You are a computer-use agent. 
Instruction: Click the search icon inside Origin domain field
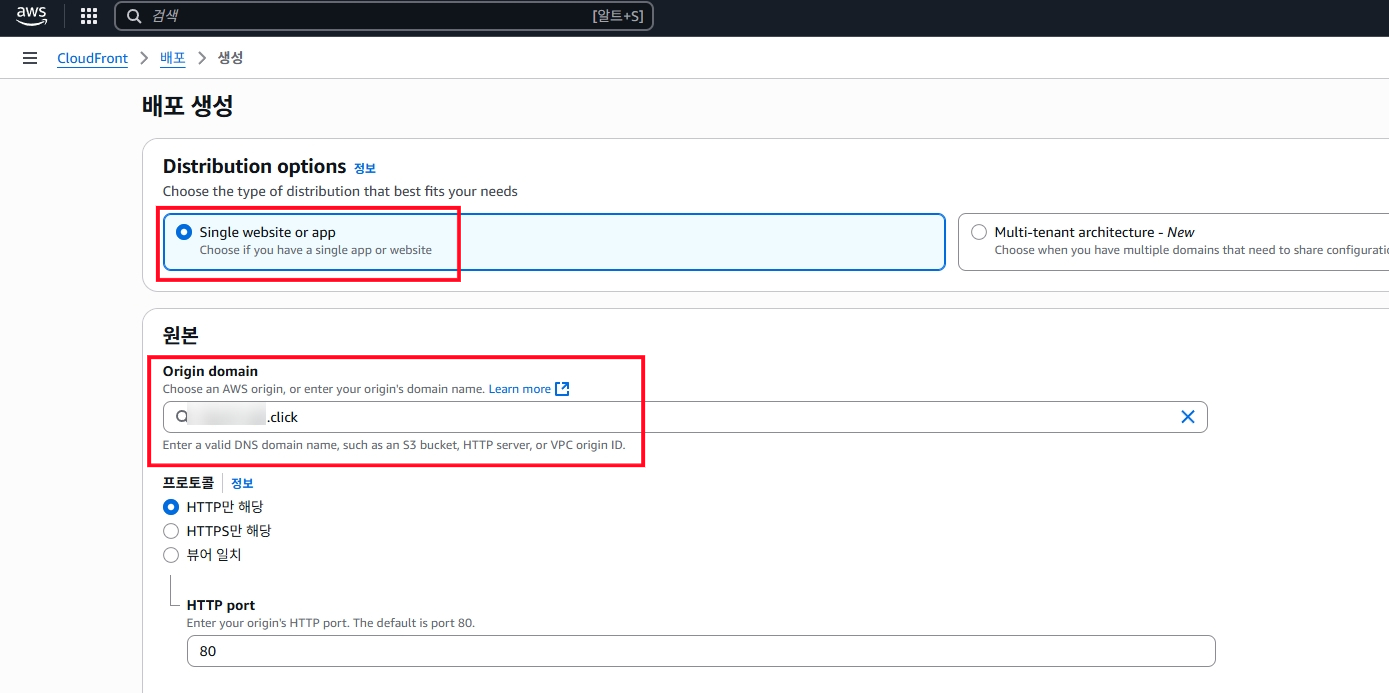(182, 417)
